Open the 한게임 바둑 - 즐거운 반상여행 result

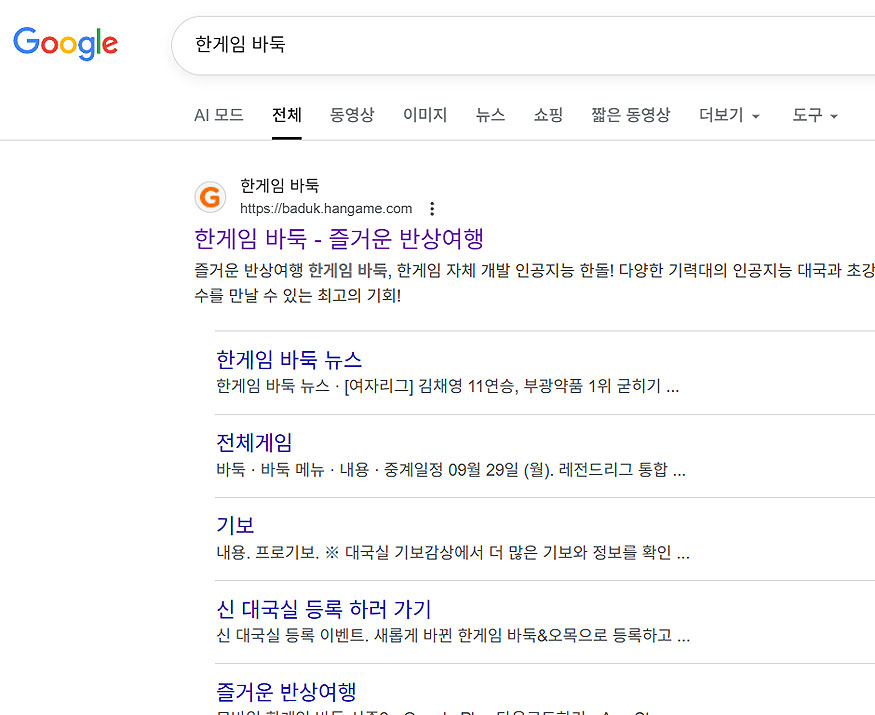click(x=339, y=239)
